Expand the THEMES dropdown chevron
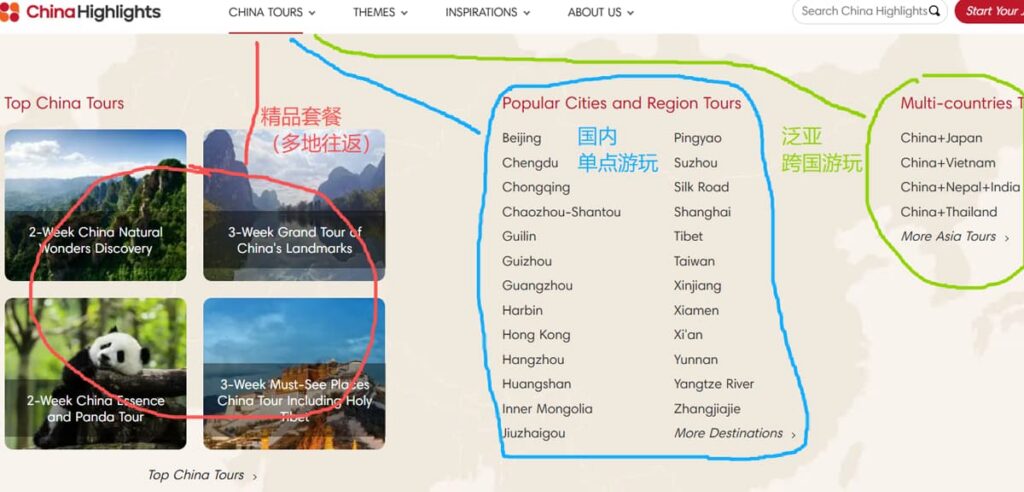The height and width of the screenshot is (492, 1024). click(x=404, y=13)
